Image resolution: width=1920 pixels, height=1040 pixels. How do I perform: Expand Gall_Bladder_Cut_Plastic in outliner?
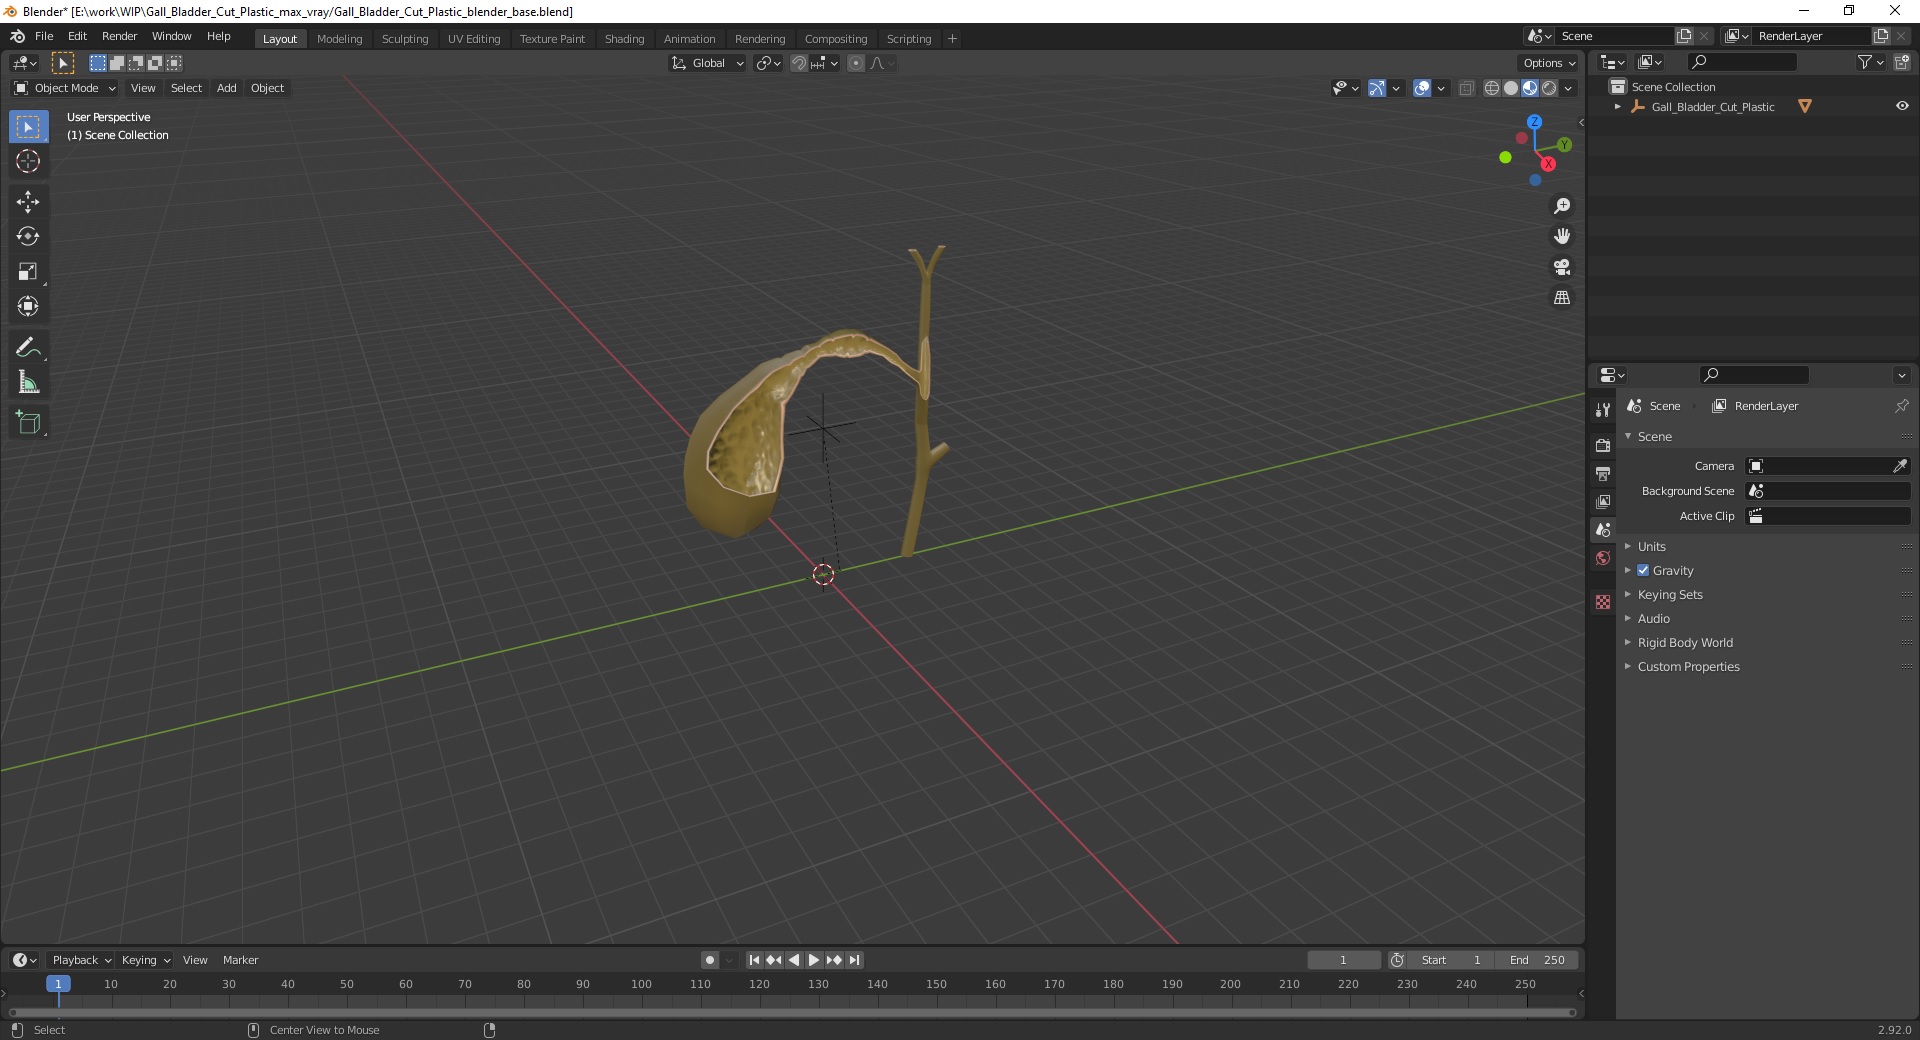click(x=1618, y=106)
